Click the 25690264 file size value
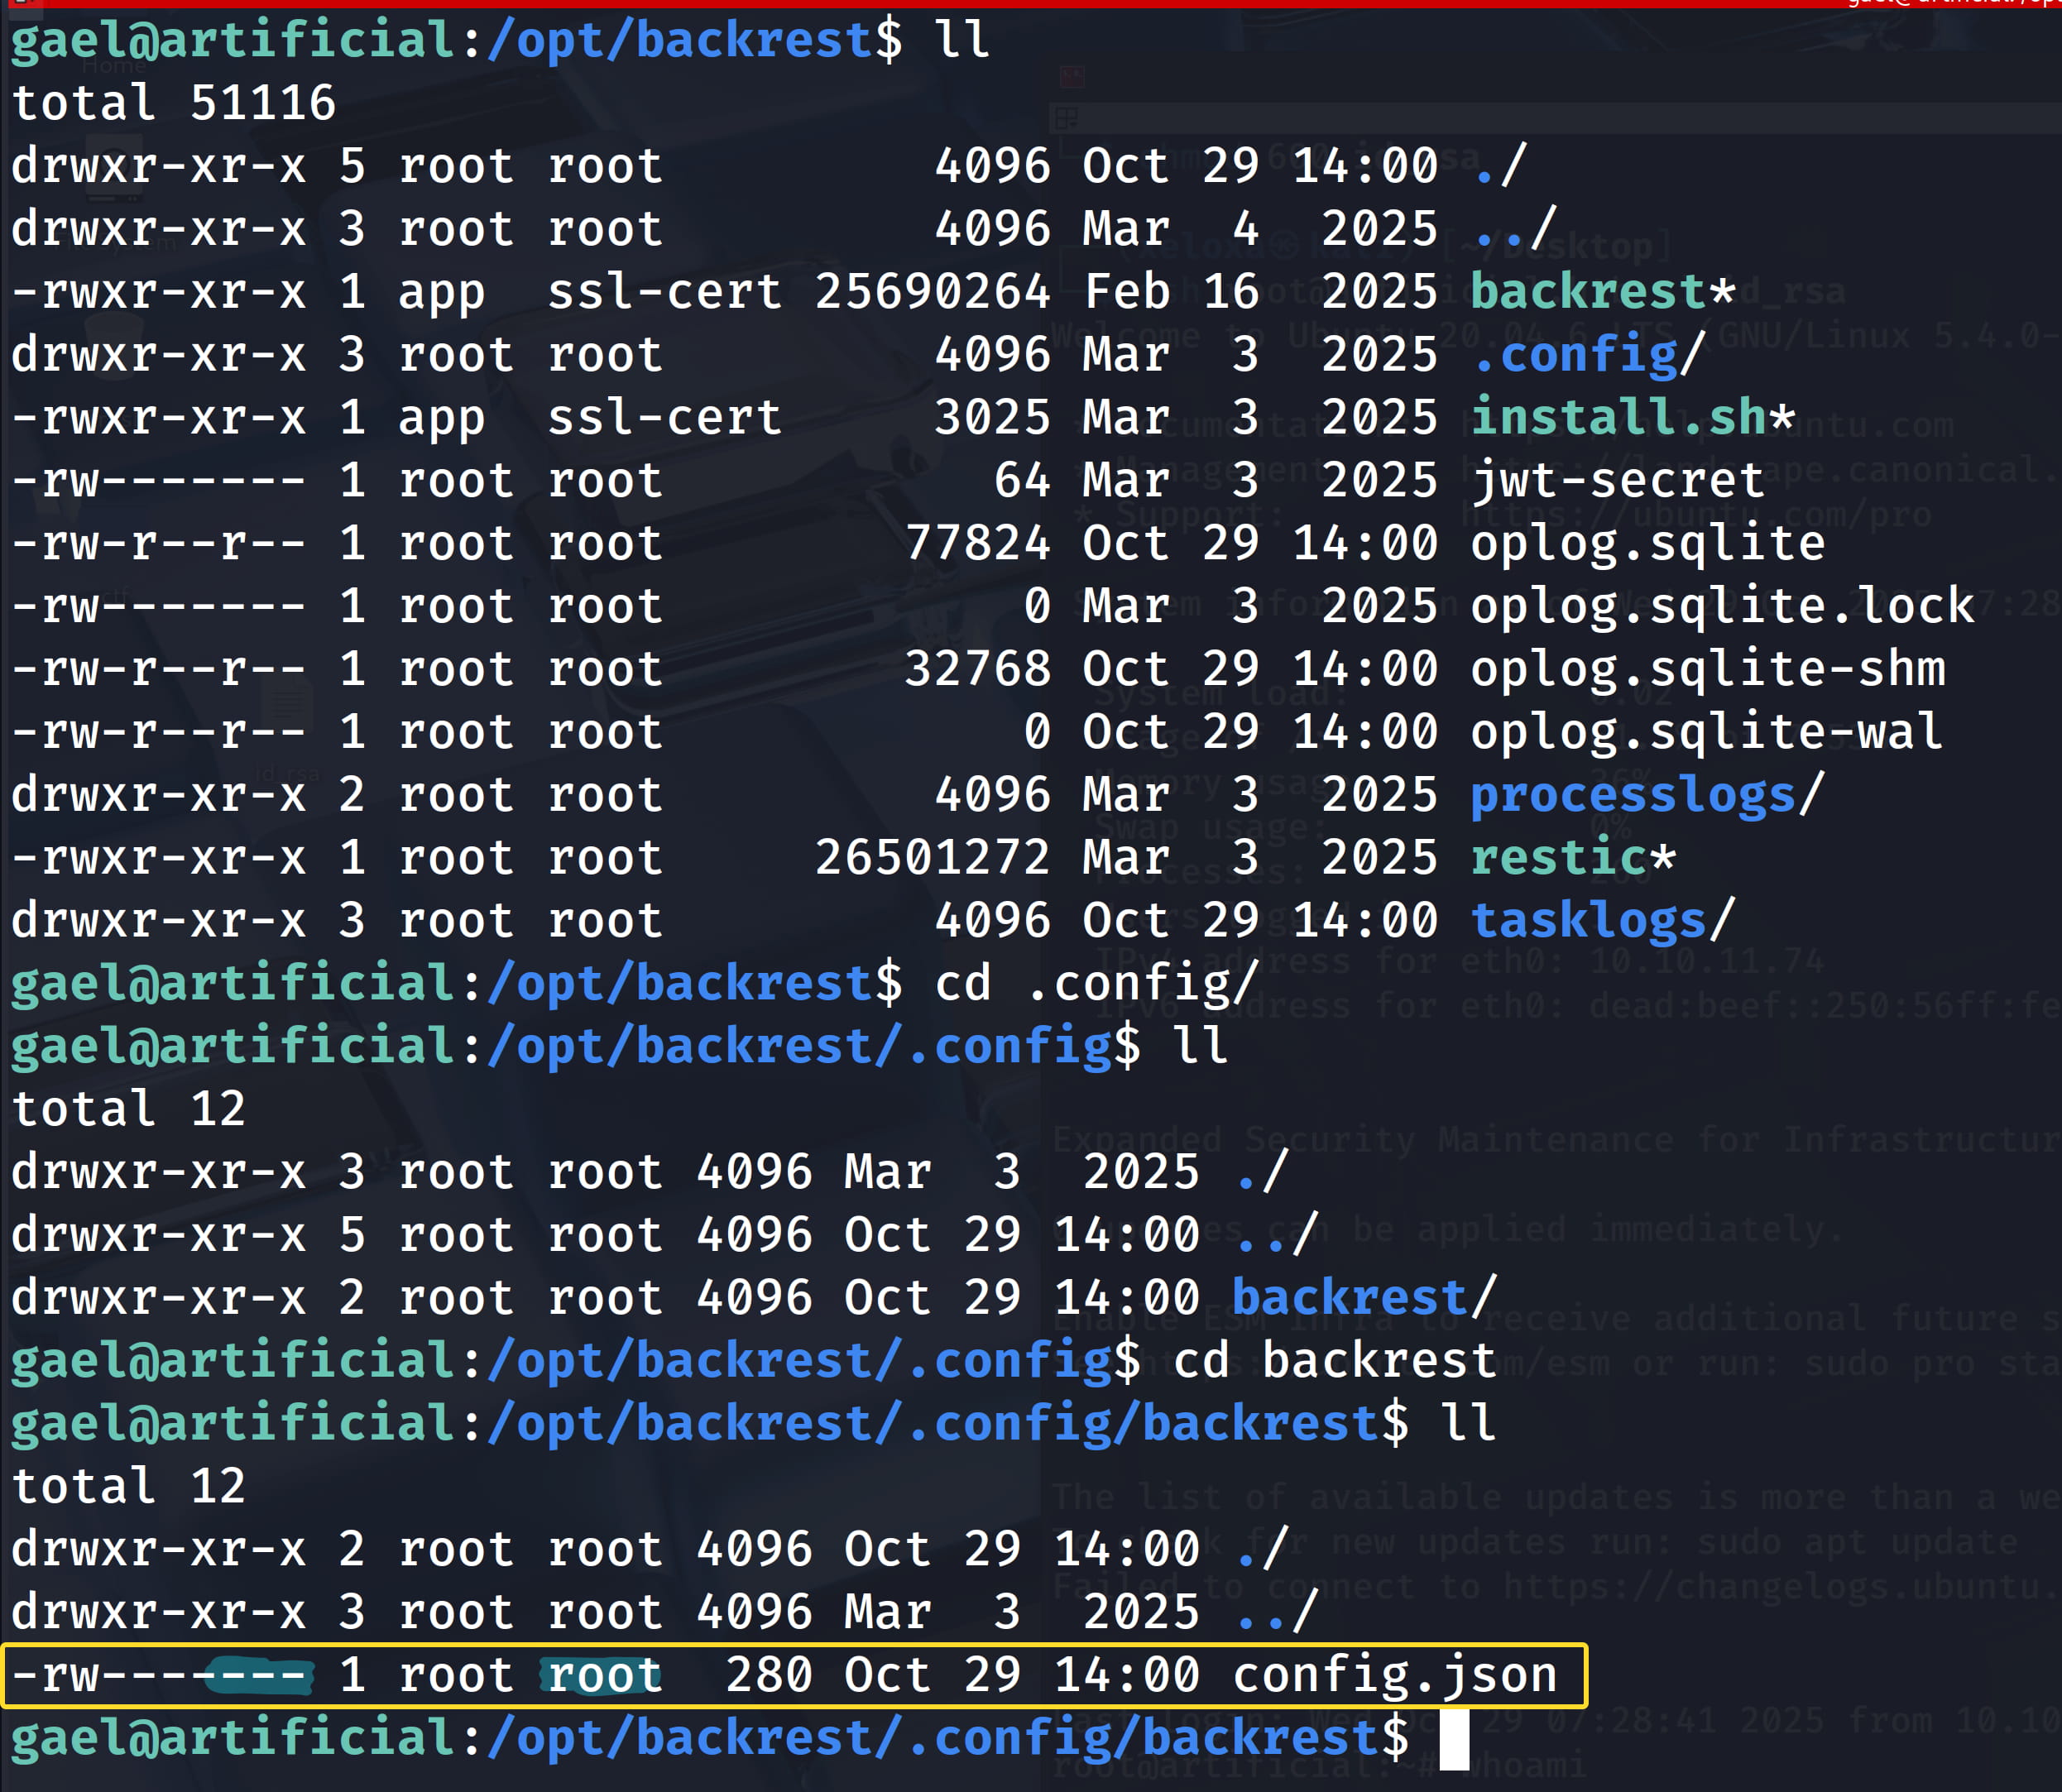Image resolution: width=2062 pixels, height=1792 pixels. click(x=932, y=292)
